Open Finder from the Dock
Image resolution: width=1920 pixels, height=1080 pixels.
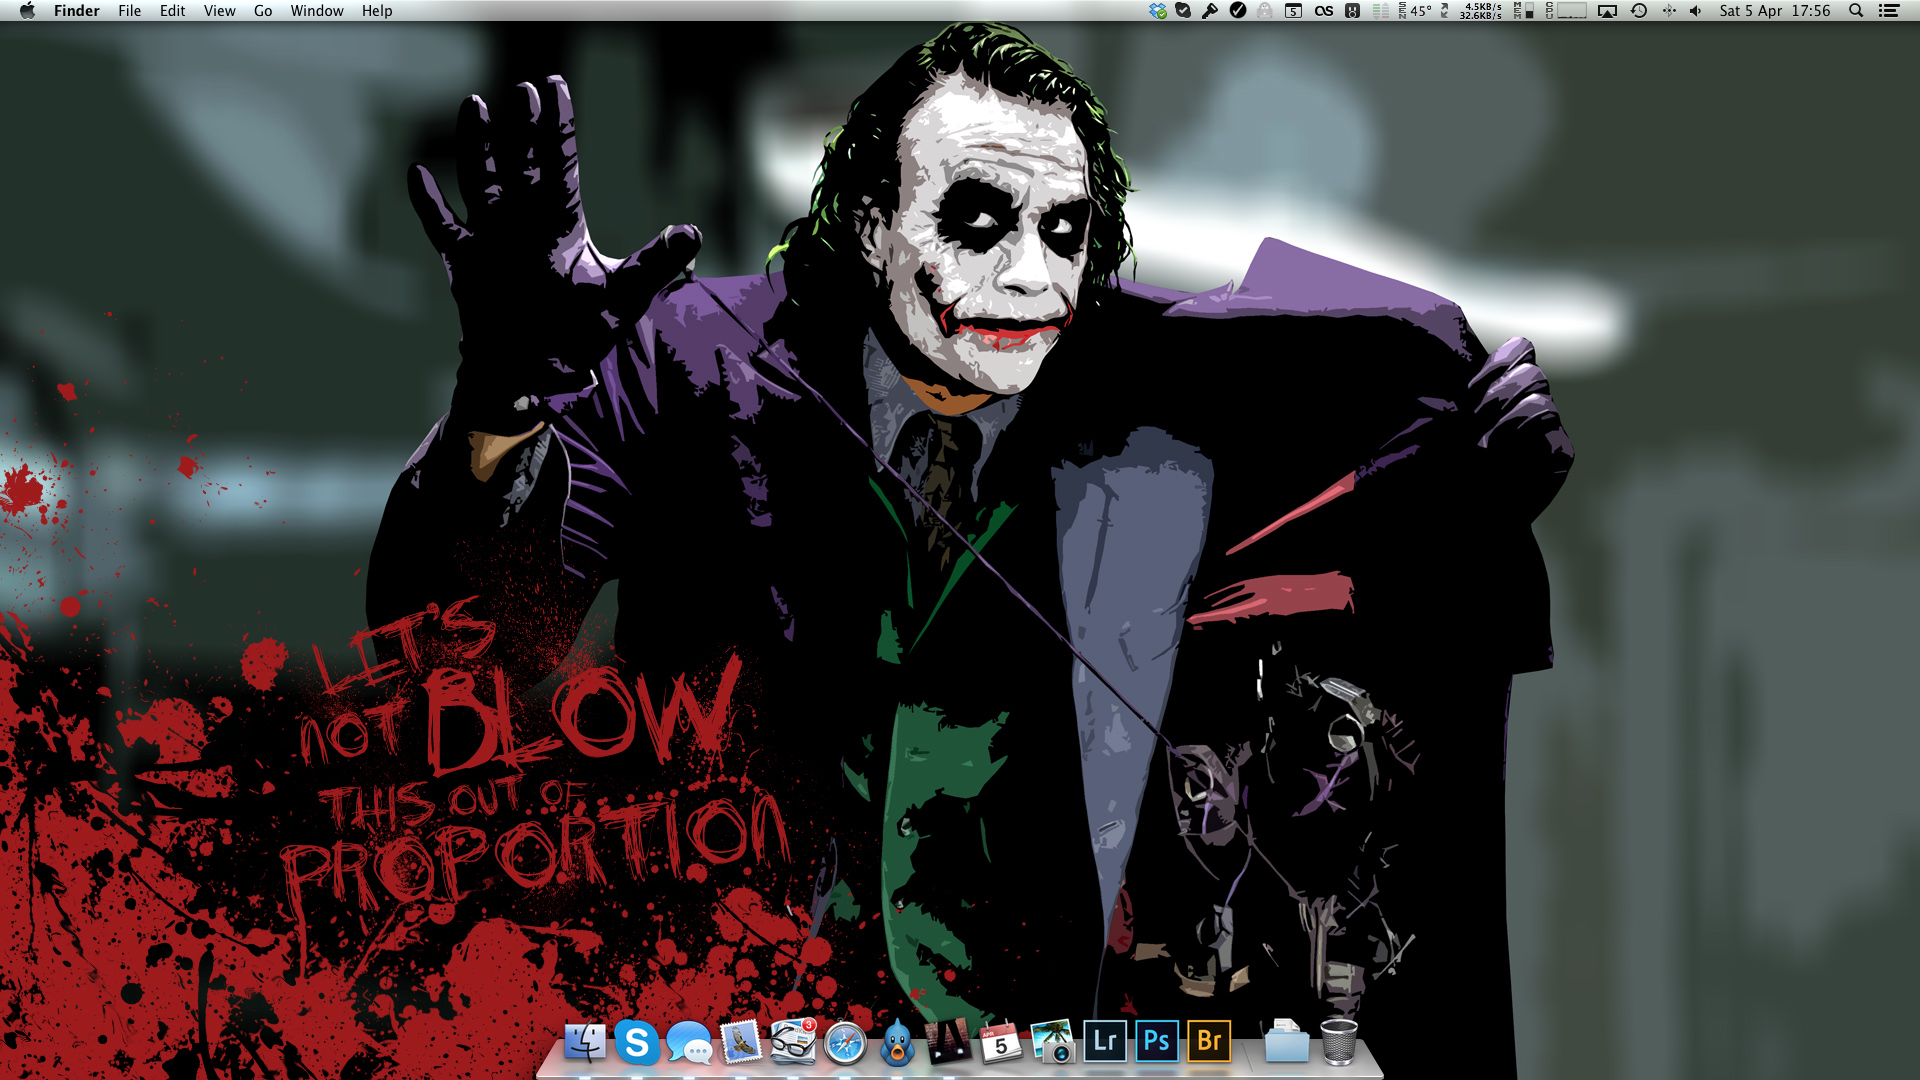click(x=585, y=1043)
